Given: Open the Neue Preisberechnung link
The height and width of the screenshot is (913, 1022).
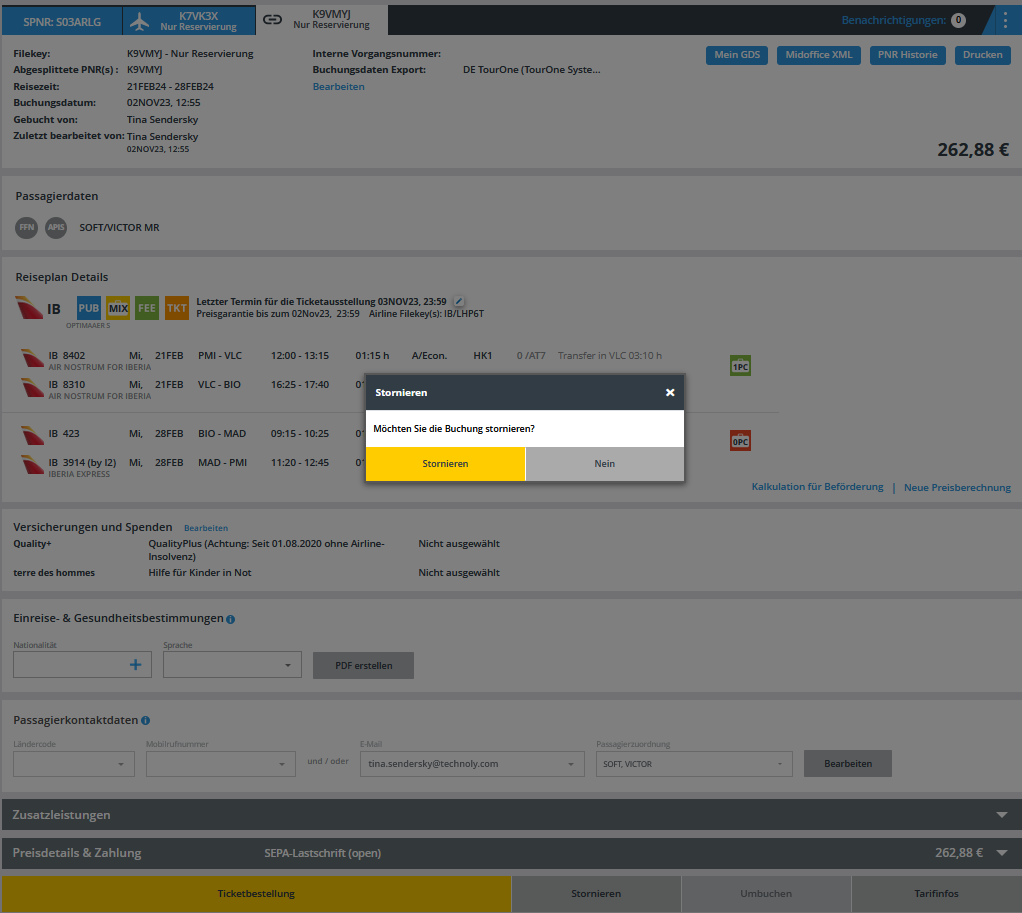Looking at the screenshot, I should 957,488.
